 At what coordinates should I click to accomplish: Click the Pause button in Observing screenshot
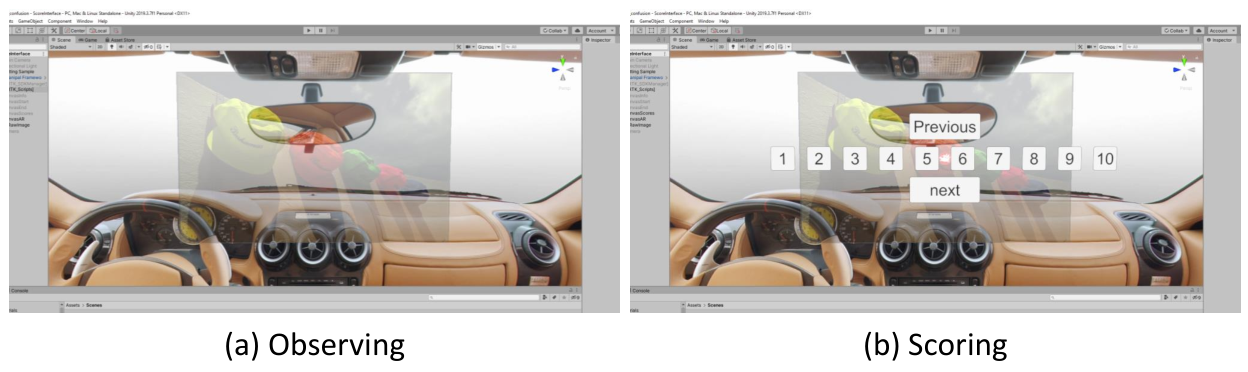pyautogui.click(x=321, y=30)
